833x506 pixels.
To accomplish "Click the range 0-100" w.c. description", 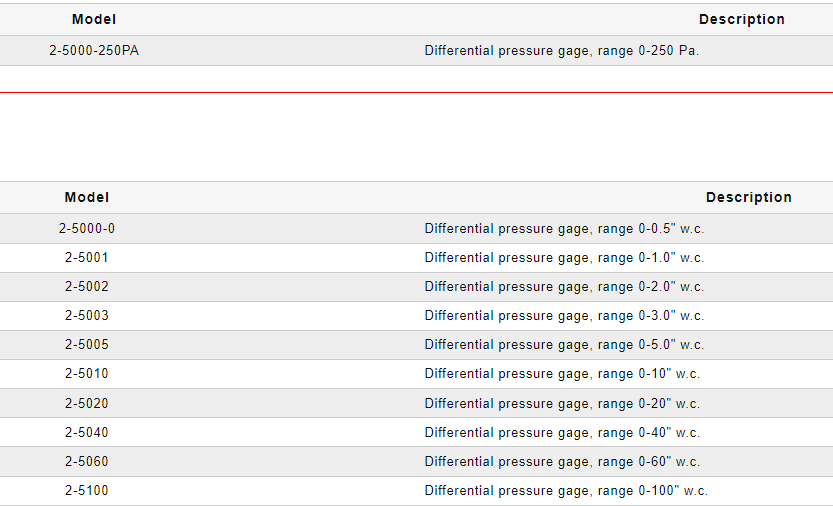I will pyautogui.click(x=566, y=490).
